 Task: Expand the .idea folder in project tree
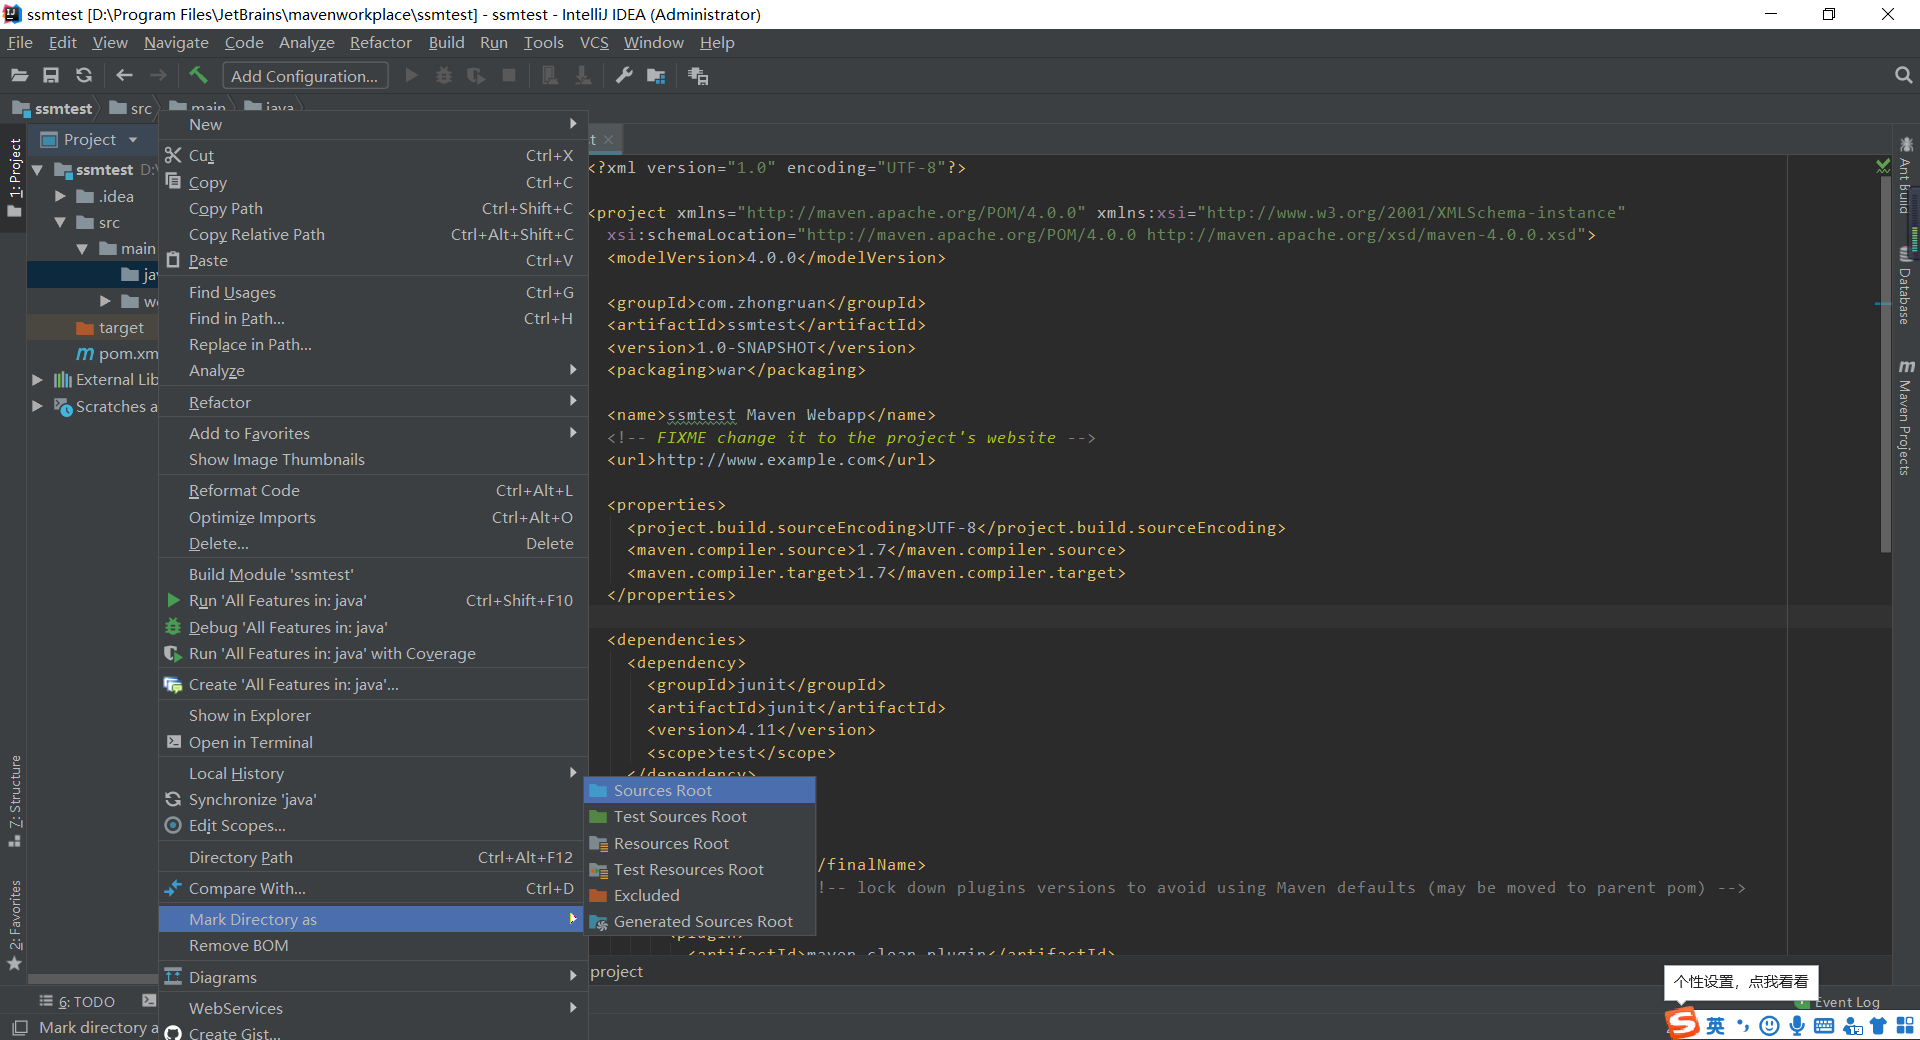tap(60, 196)
